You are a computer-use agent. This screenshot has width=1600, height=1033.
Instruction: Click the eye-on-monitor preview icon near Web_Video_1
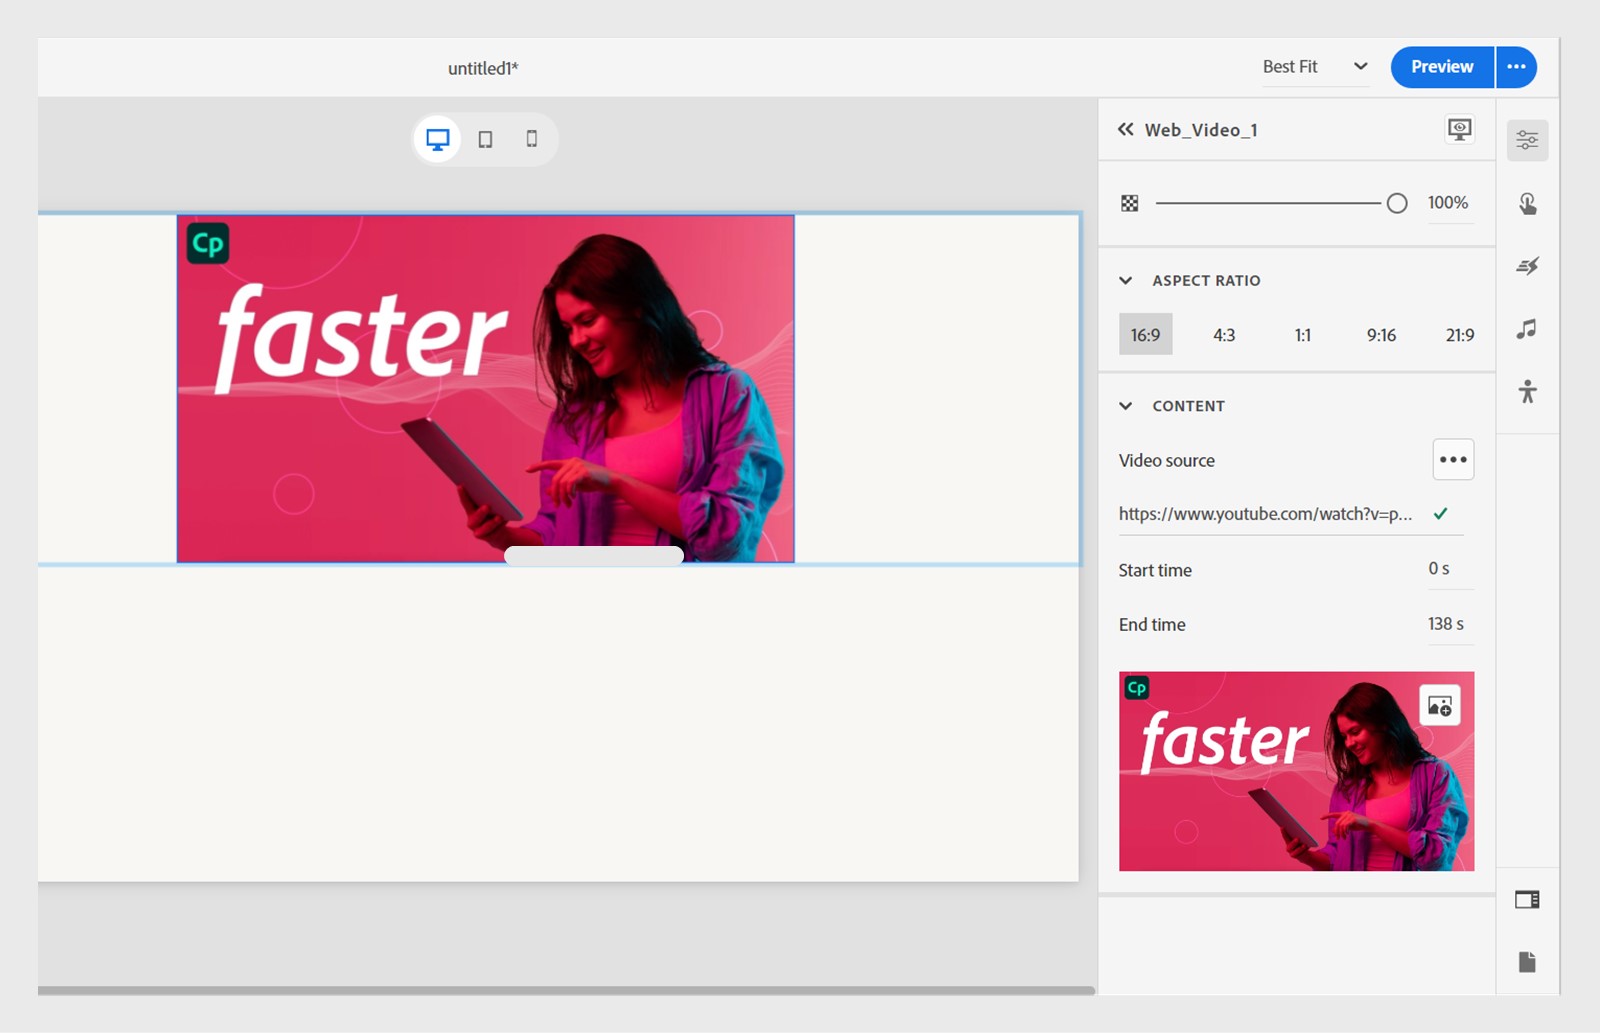point(1459,130)
